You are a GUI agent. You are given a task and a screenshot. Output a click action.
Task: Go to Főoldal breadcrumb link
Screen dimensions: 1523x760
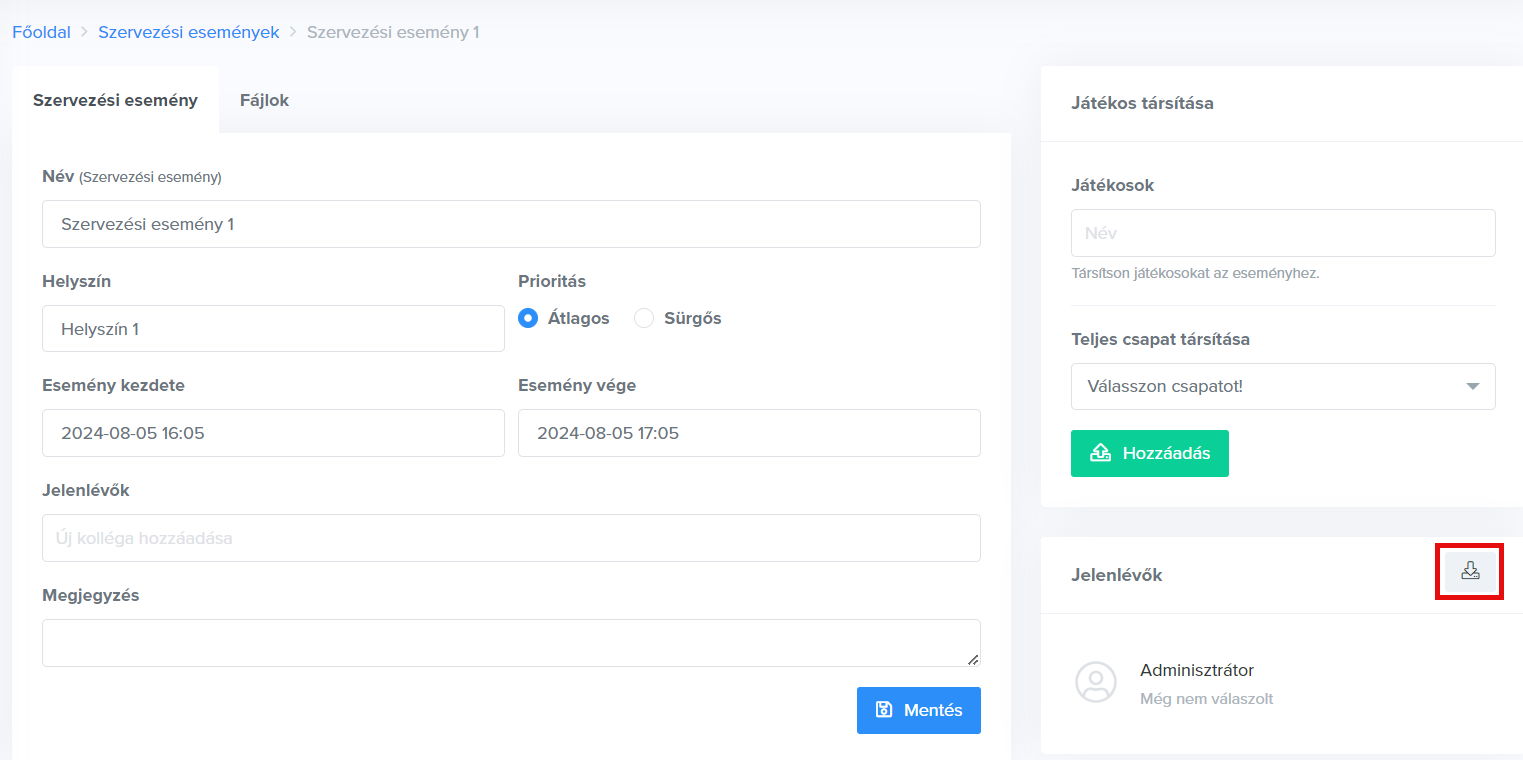(x=41, y=32)
